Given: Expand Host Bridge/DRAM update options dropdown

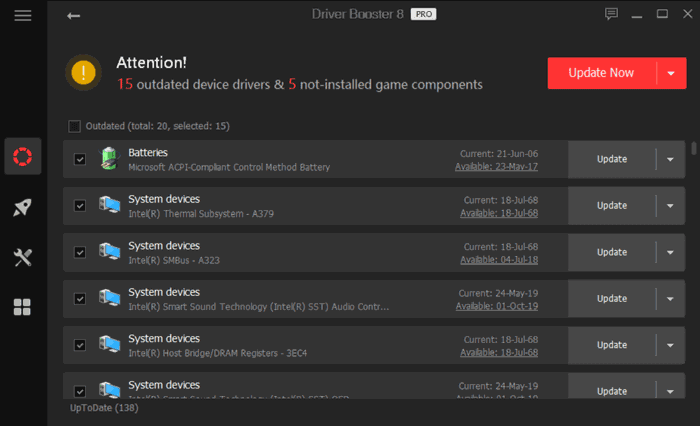Looking at the screenshot, I should [x=670, y=345].
